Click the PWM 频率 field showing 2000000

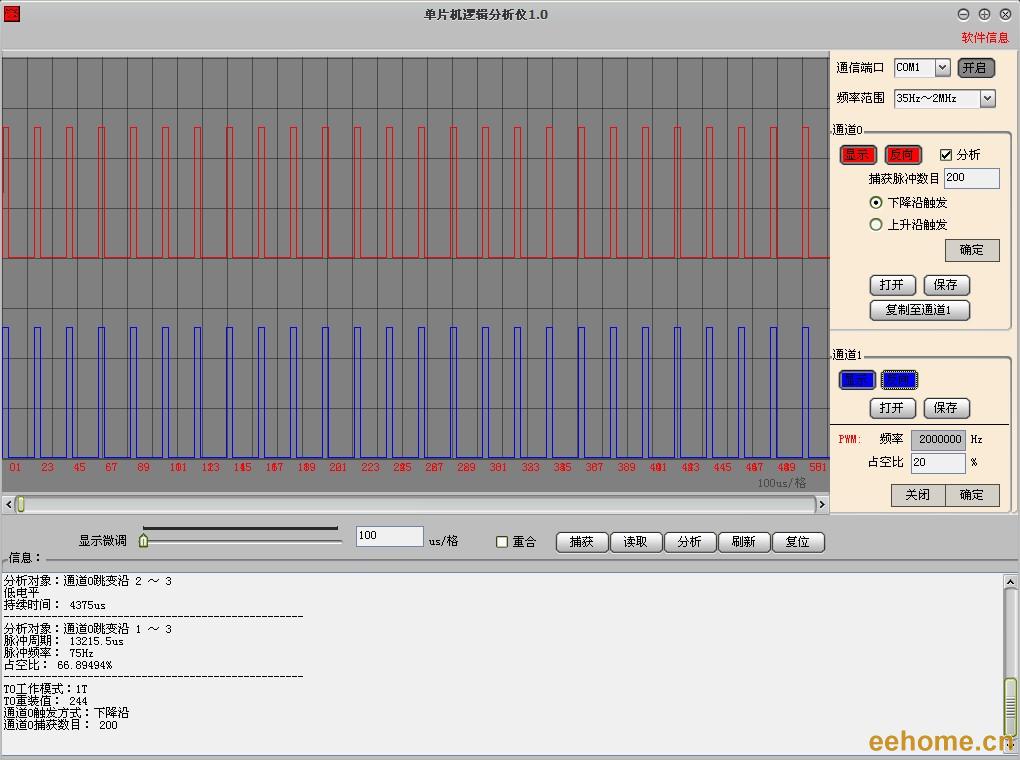pyautogui.click(x=938, y=440)
